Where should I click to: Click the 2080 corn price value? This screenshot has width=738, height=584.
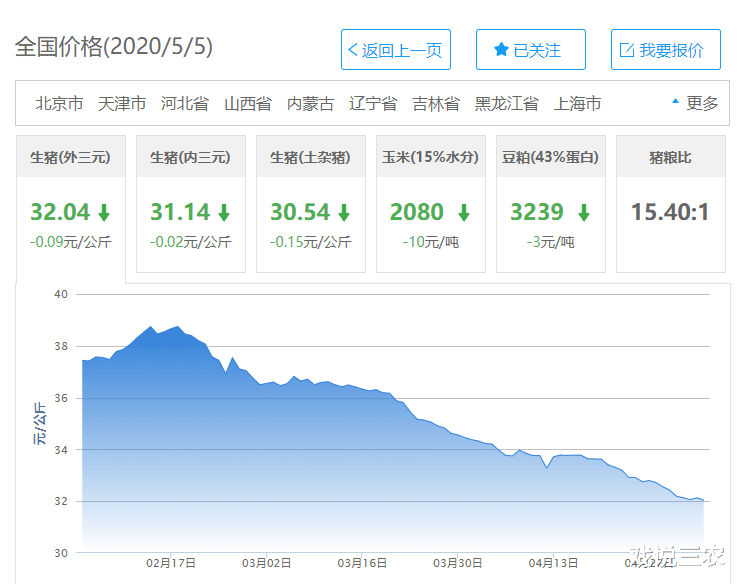(417, 212)
